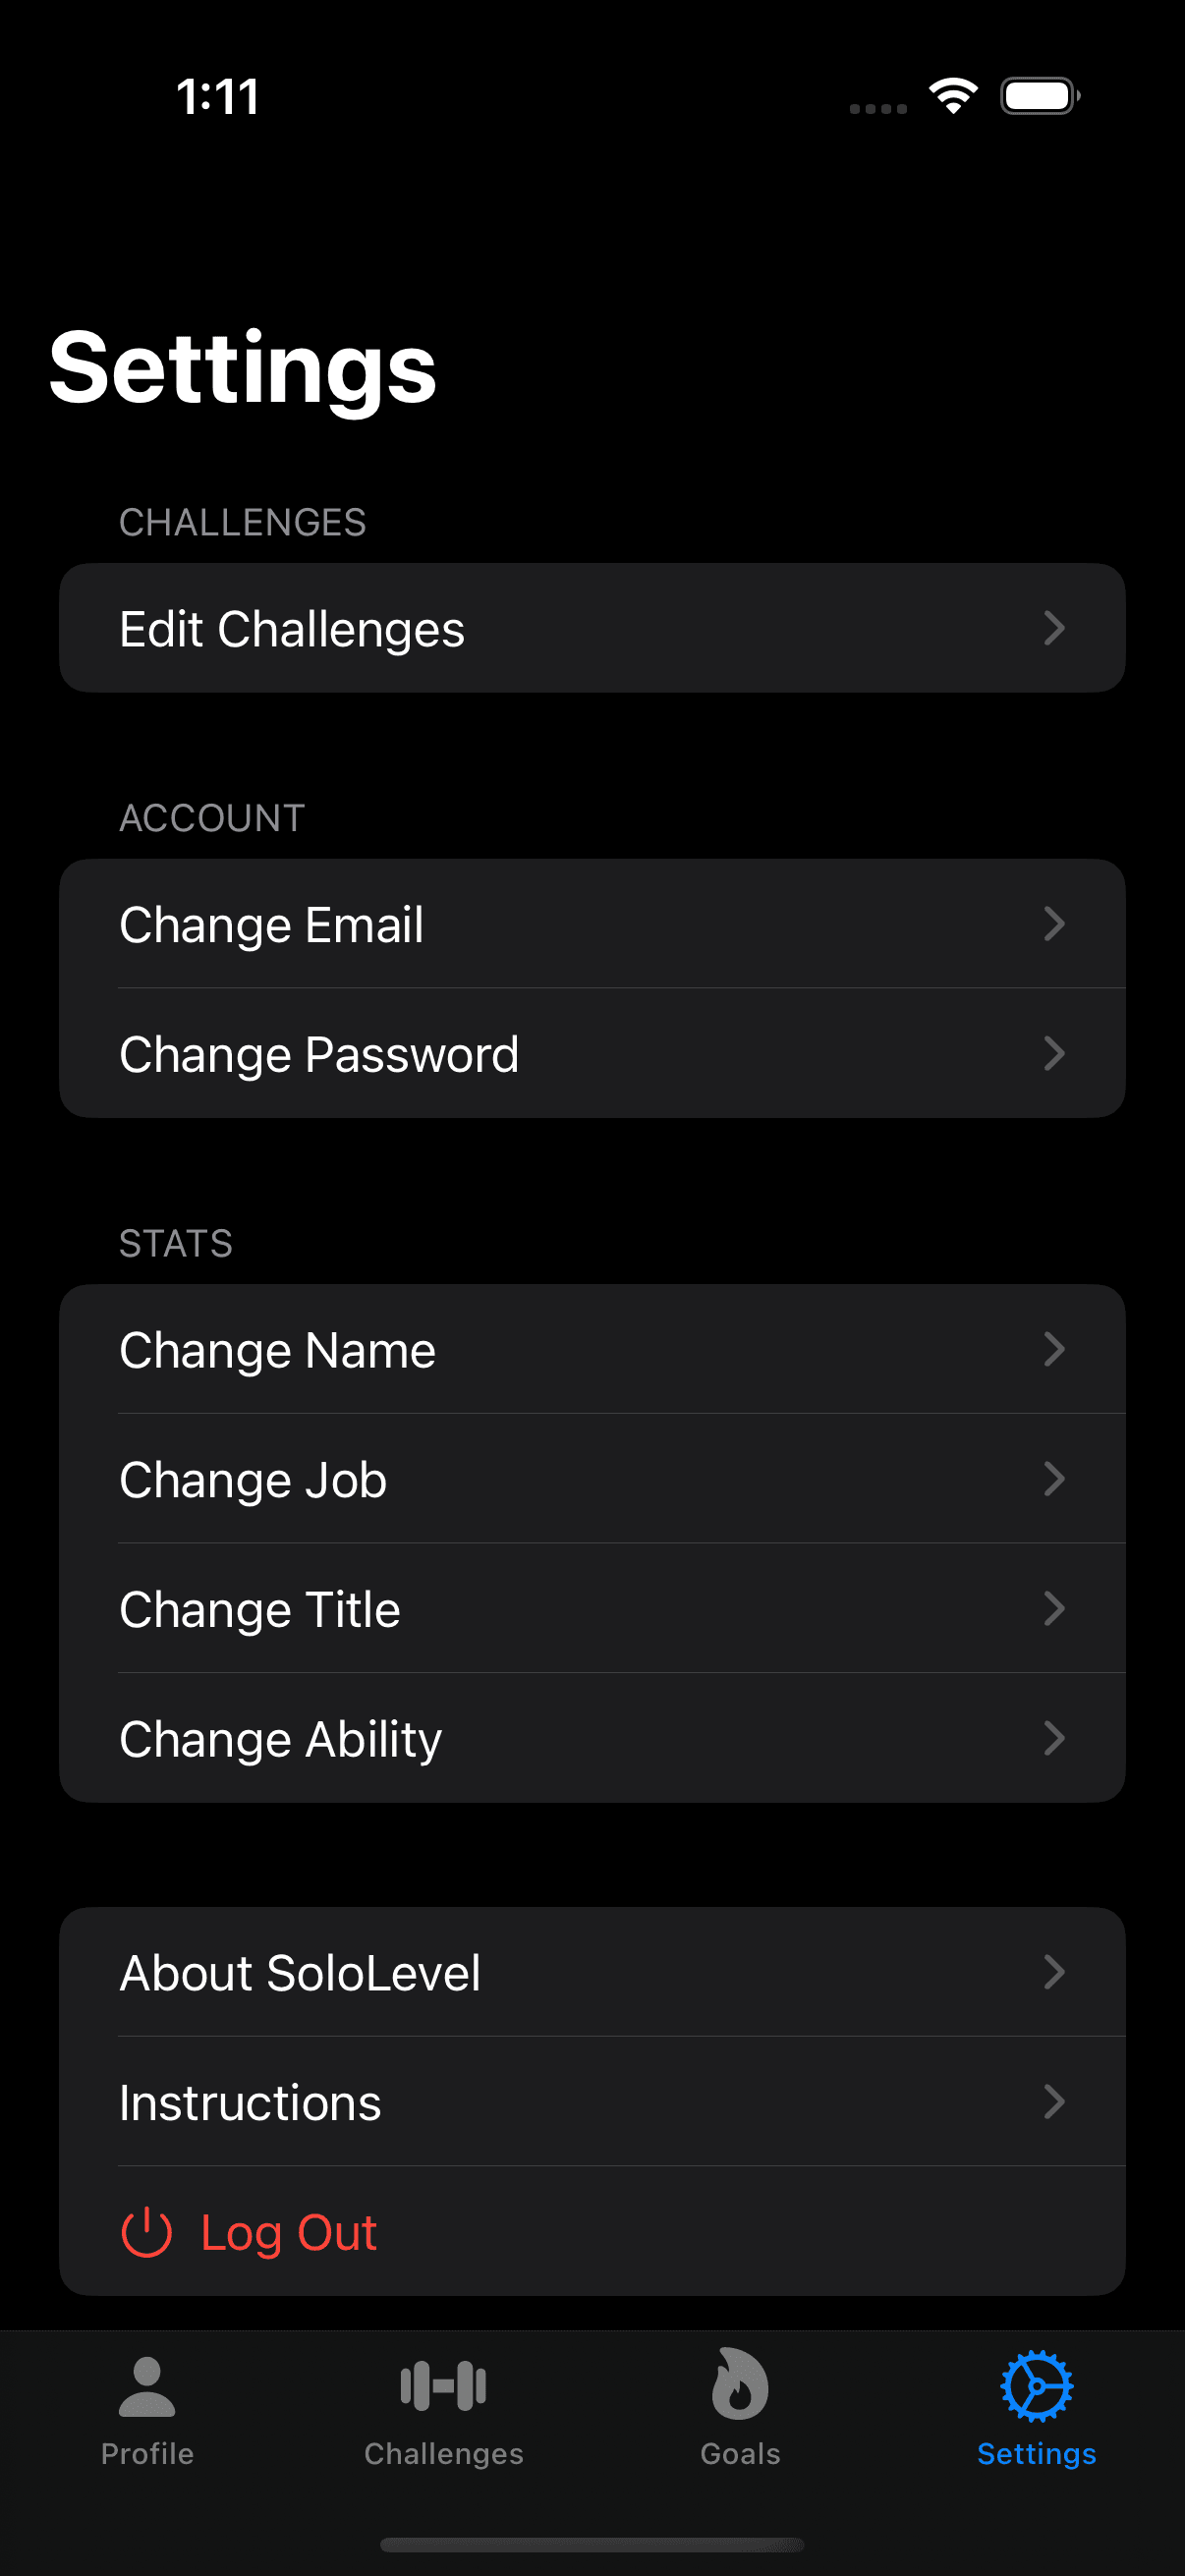The width and height of the screenshot is (1185, 2576).
Task: Tap the Settings page title
Action: pos(243,368)
